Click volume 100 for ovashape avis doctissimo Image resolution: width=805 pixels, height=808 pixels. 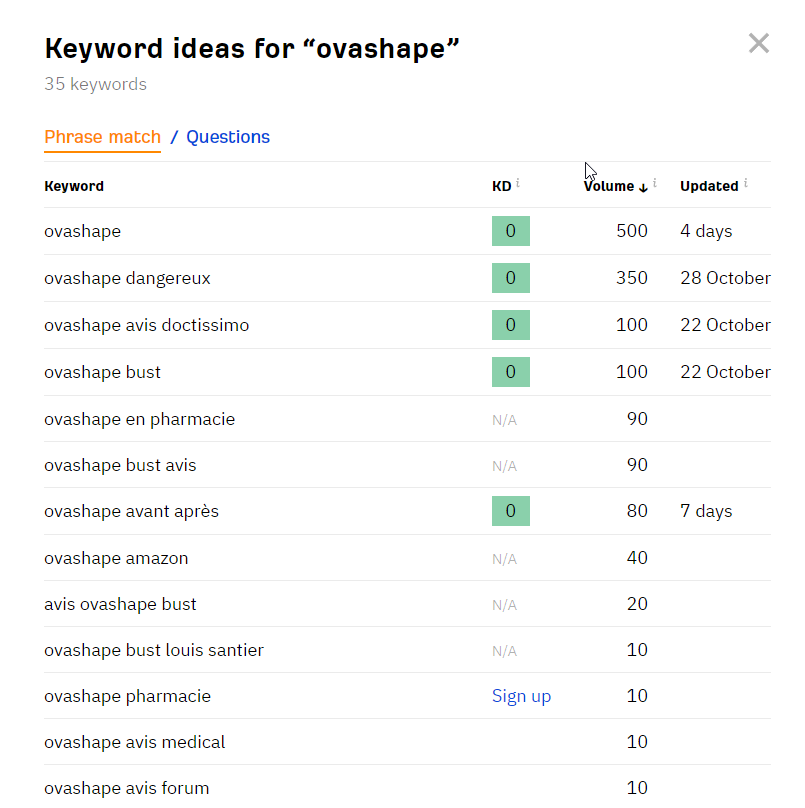coord(632,325)
